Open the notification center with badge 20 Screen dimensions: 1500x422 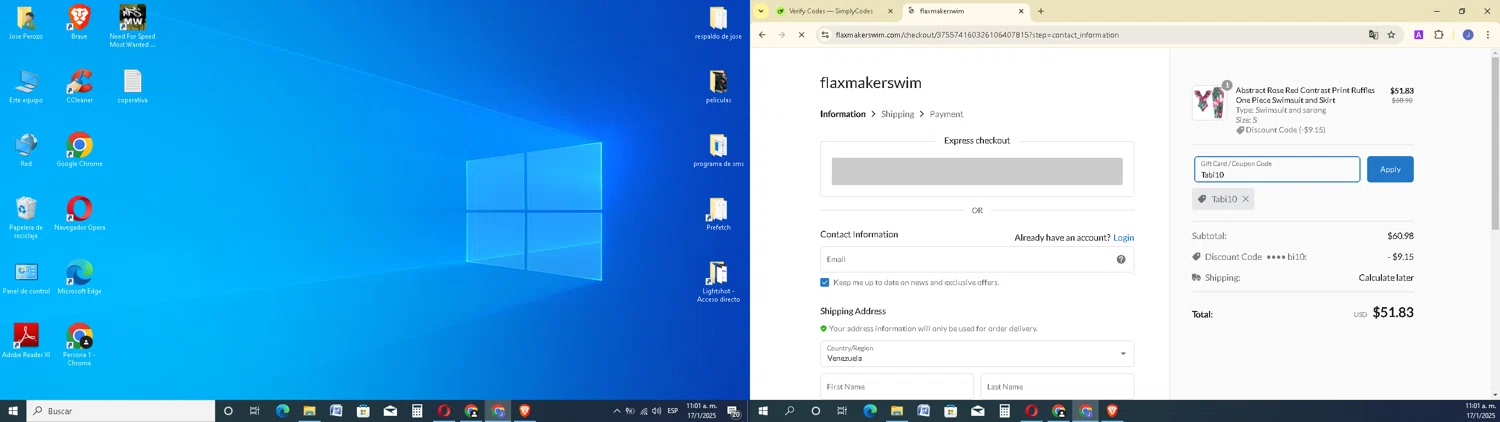[733, 411]
